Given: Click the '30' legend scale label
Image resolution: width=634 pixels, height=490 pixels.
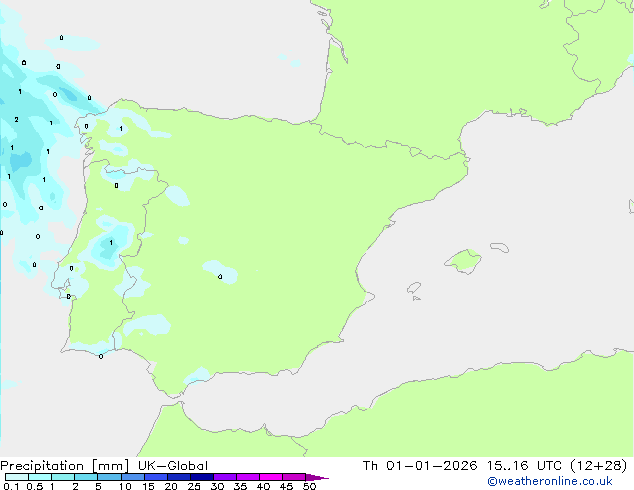Looking at the screenshot, I should click(217, 486).
